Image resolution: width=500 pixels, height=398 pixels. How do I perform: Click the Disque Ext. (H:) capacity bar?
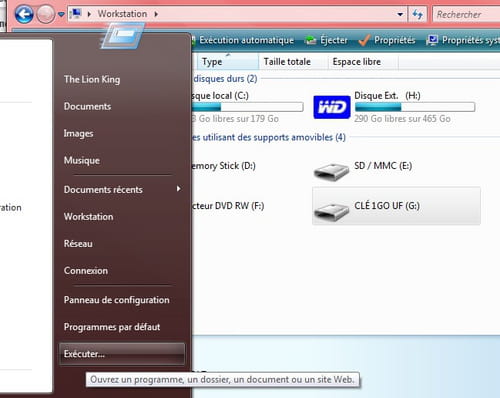click(x=415, y=107)
